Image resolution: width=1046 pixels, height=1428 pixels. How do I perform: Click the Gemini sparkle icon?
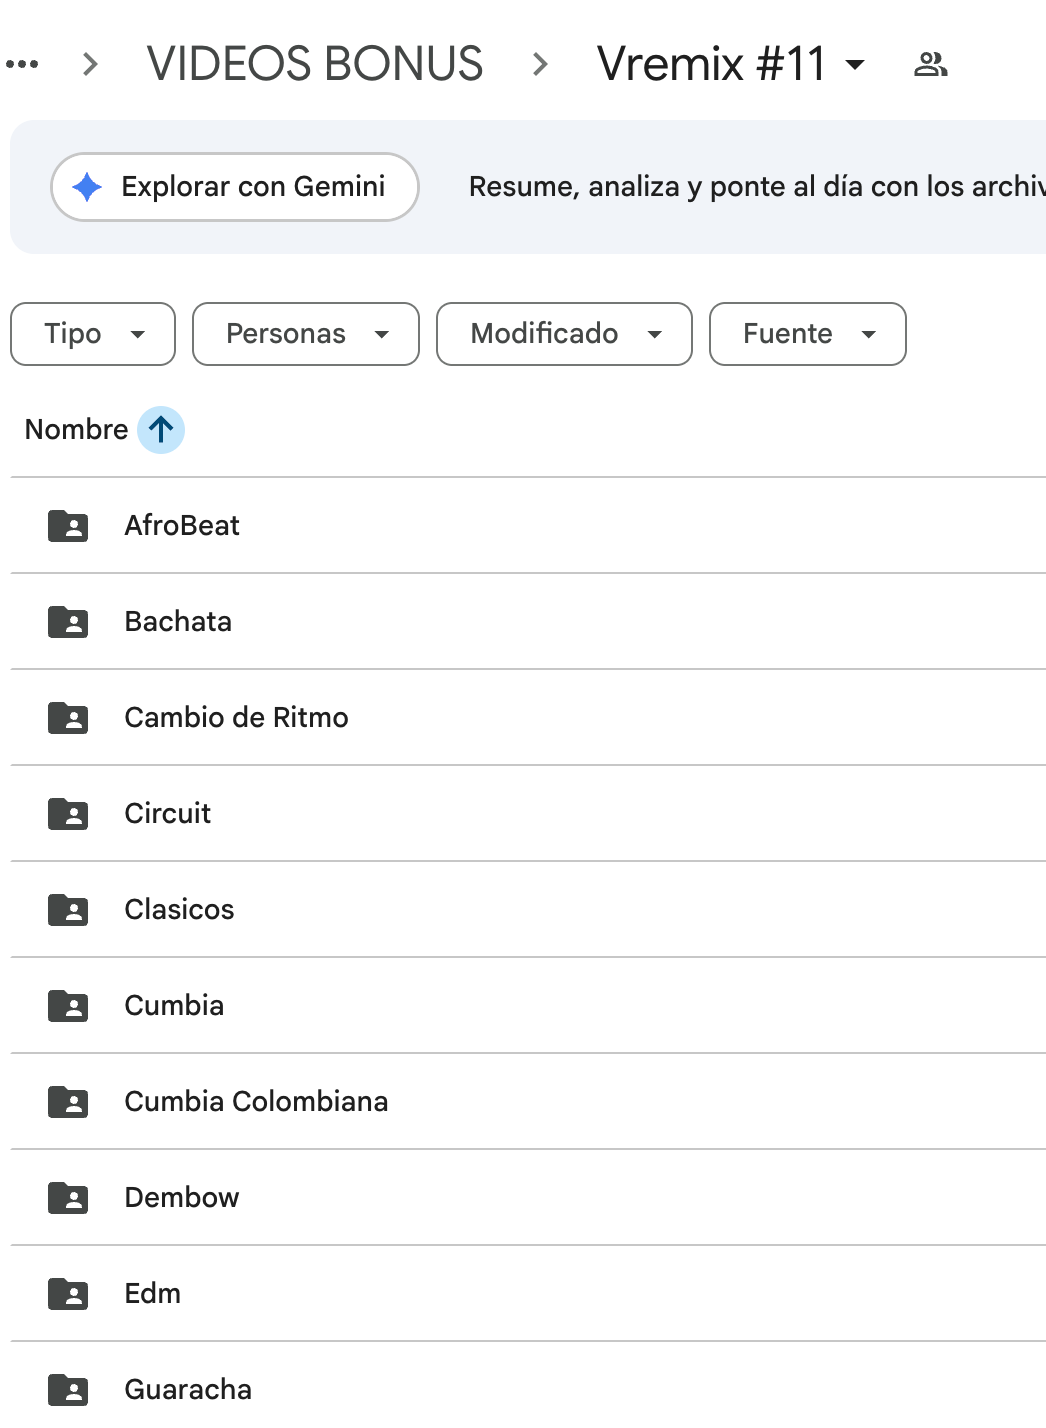[x=86, y=186]
